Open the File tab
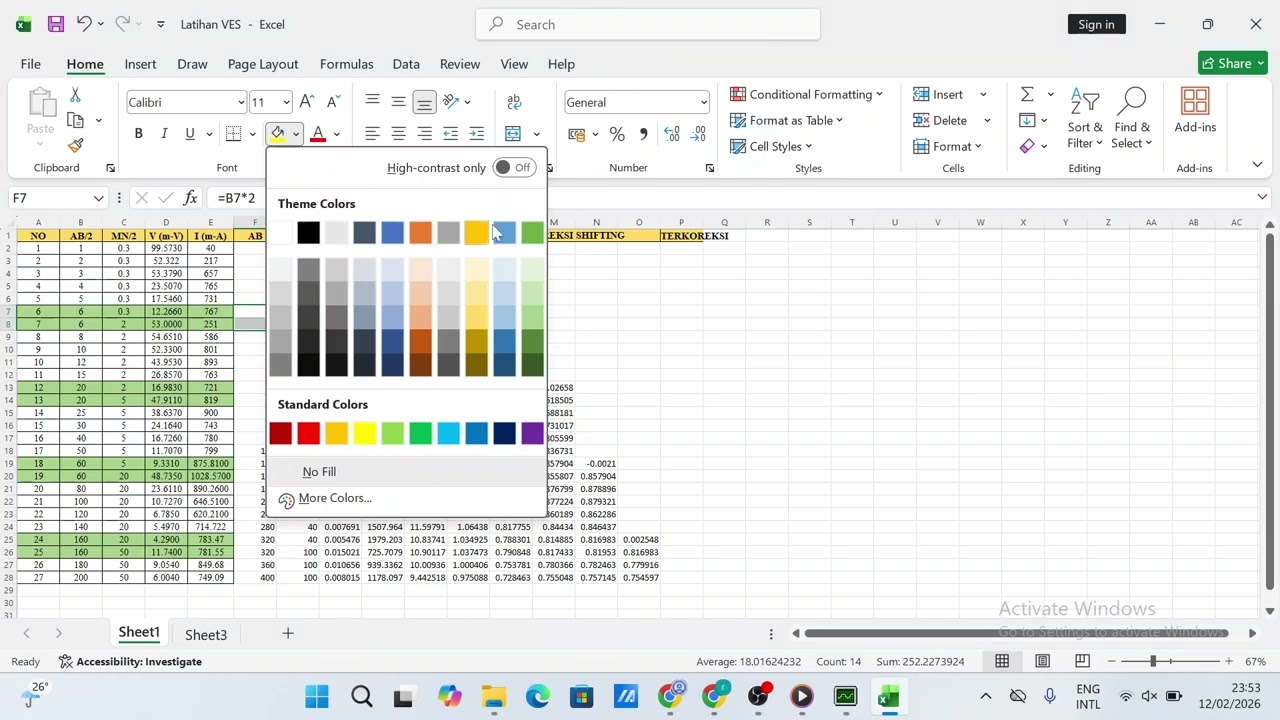1280x720 pixels. pyautogui.click(x=30, y=64)
